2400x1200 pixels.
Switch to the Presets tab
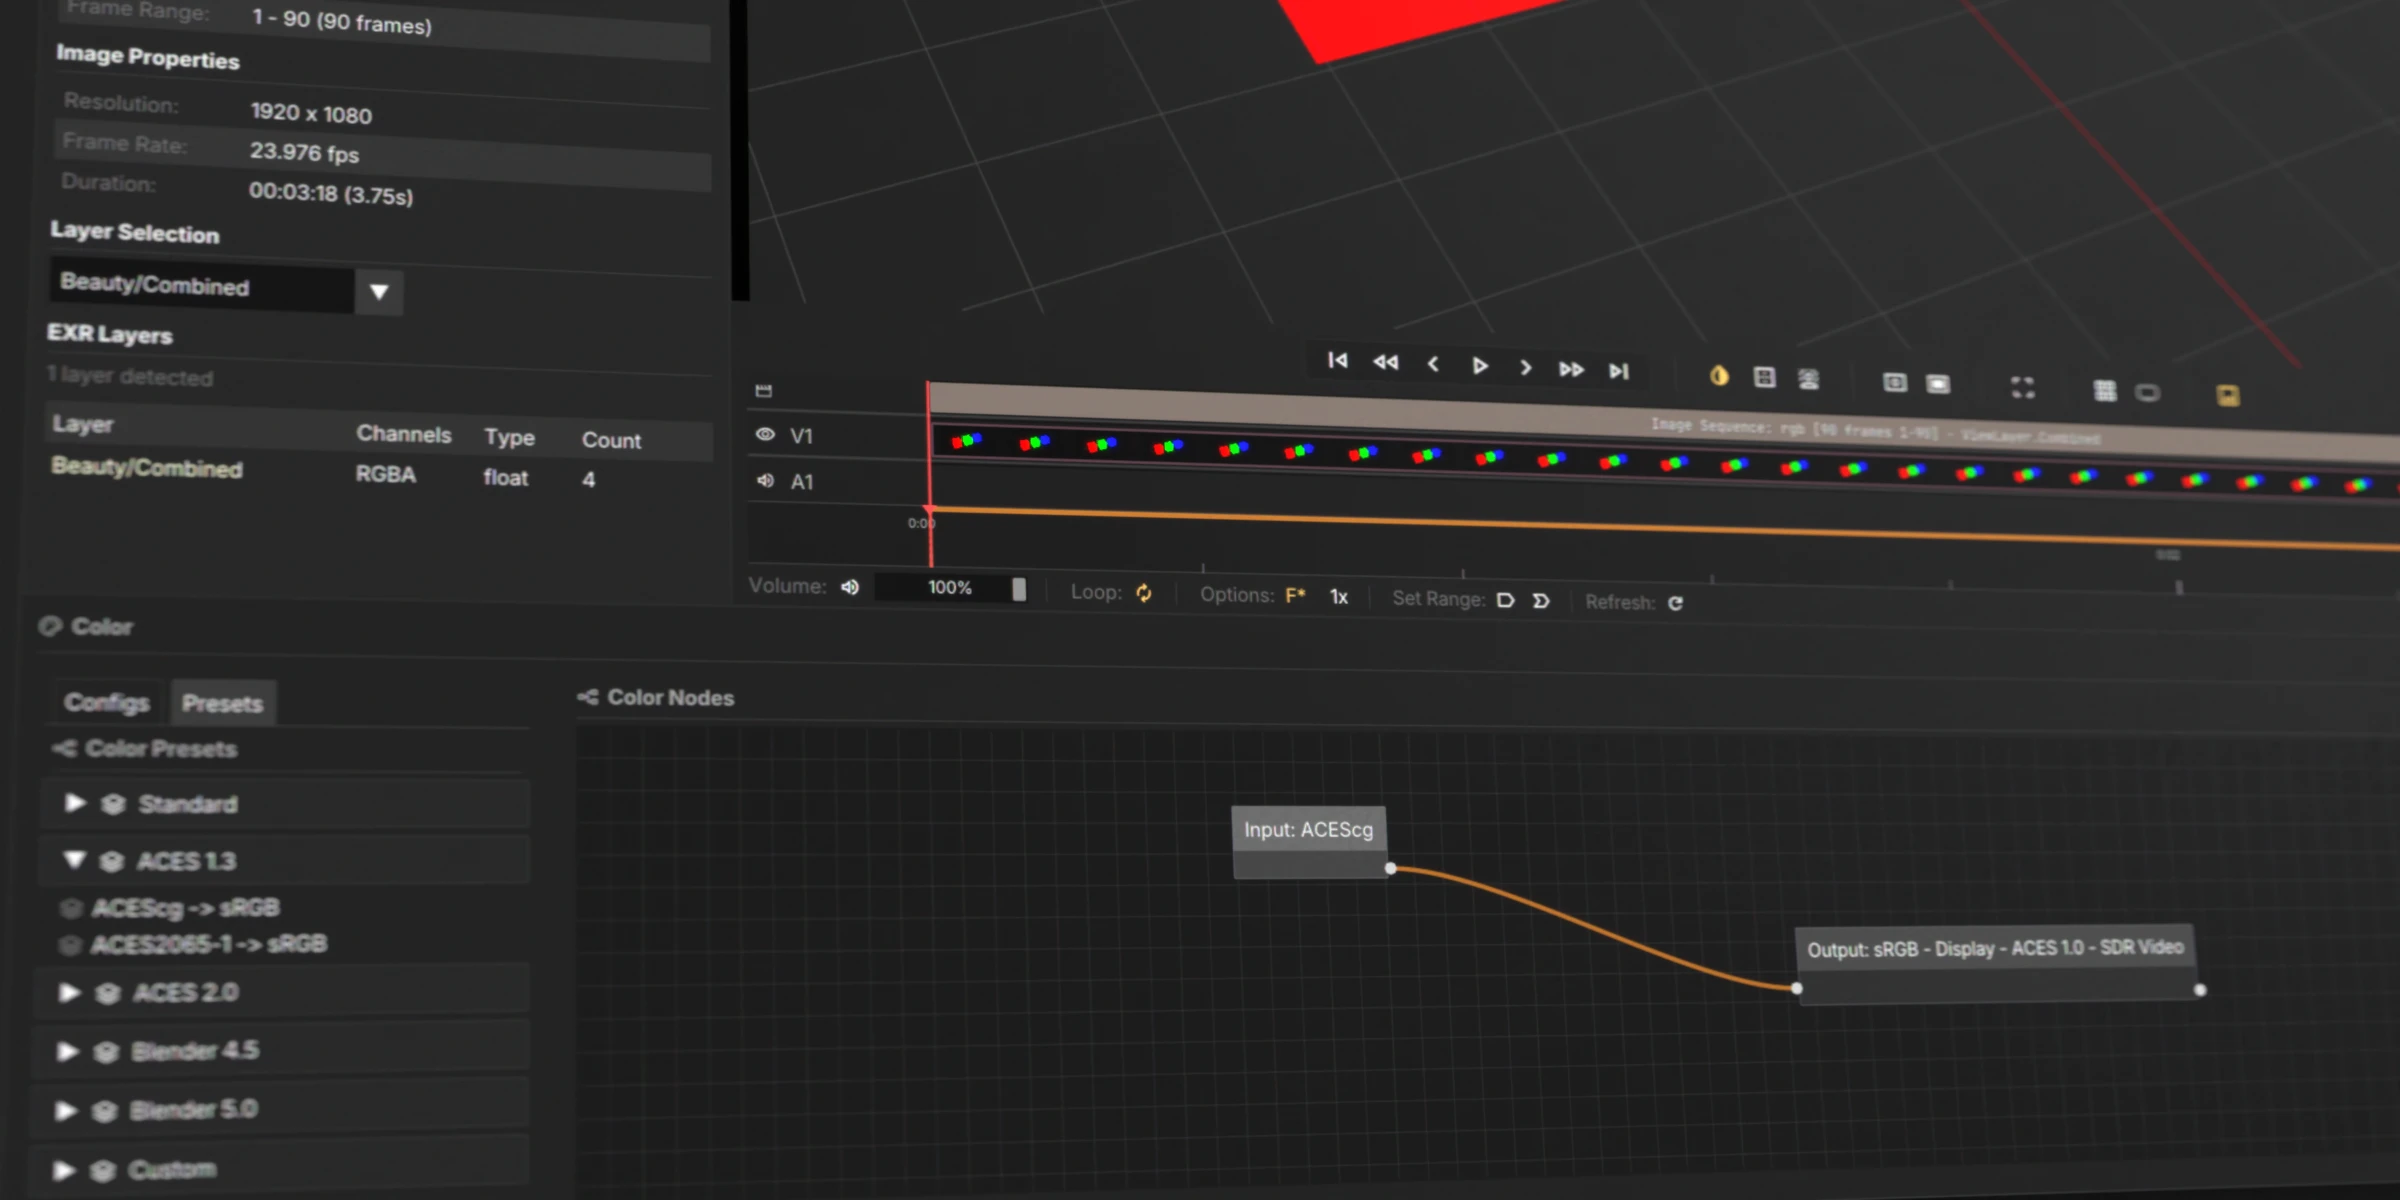(222, 702)
